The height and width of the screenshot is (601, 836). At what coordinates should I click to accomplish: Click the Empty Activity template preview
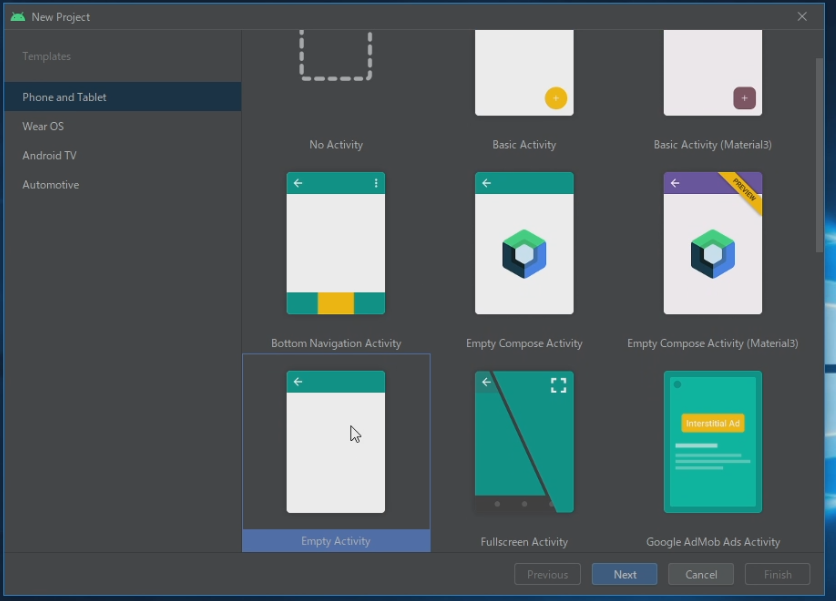pyautogui.click(x=336, y=442)
